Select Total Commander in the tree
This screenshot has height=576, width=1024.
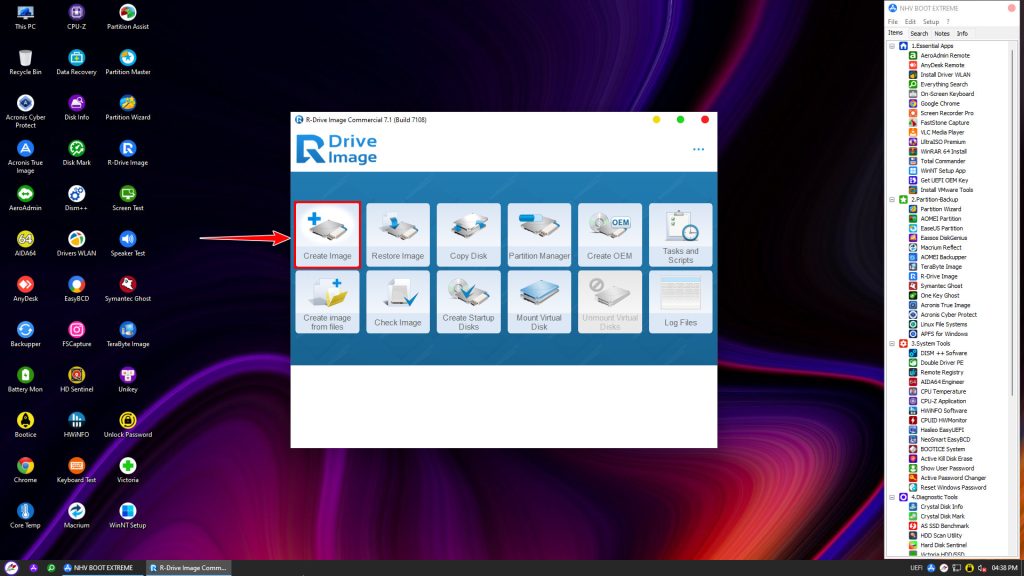942,161
